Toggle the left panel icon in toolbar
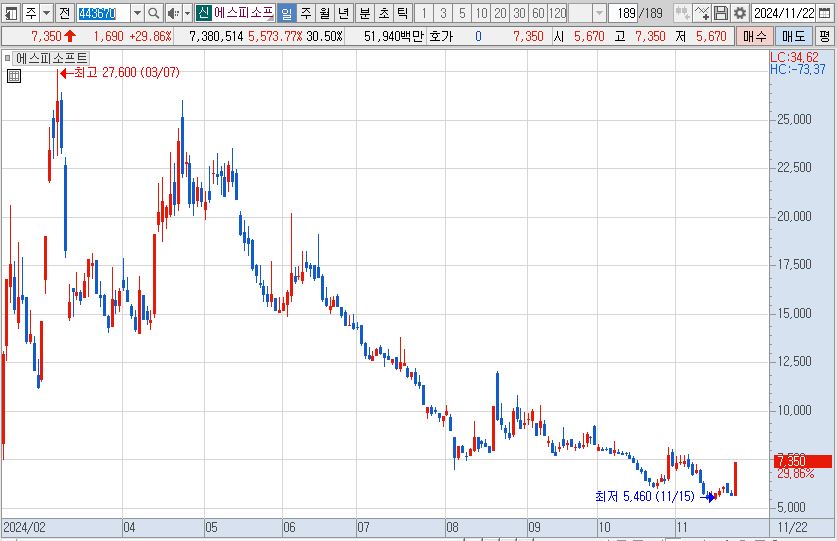The width and height of the screenshot is (837, 541). [11, 13]
